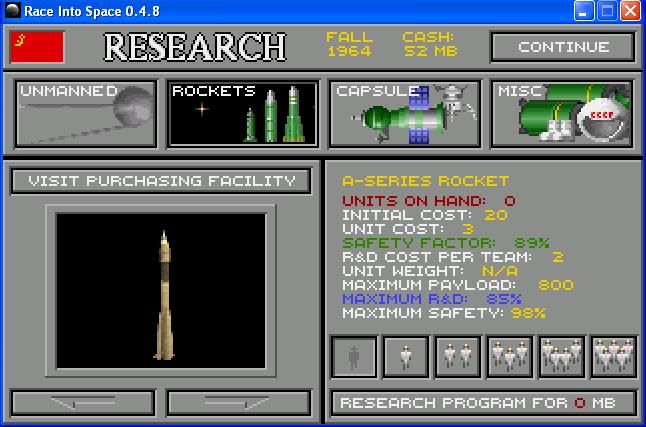646x427 pixels.
Task: Click the UNITS ON HAND: 0 line
Action: click(x=429, y=201)
